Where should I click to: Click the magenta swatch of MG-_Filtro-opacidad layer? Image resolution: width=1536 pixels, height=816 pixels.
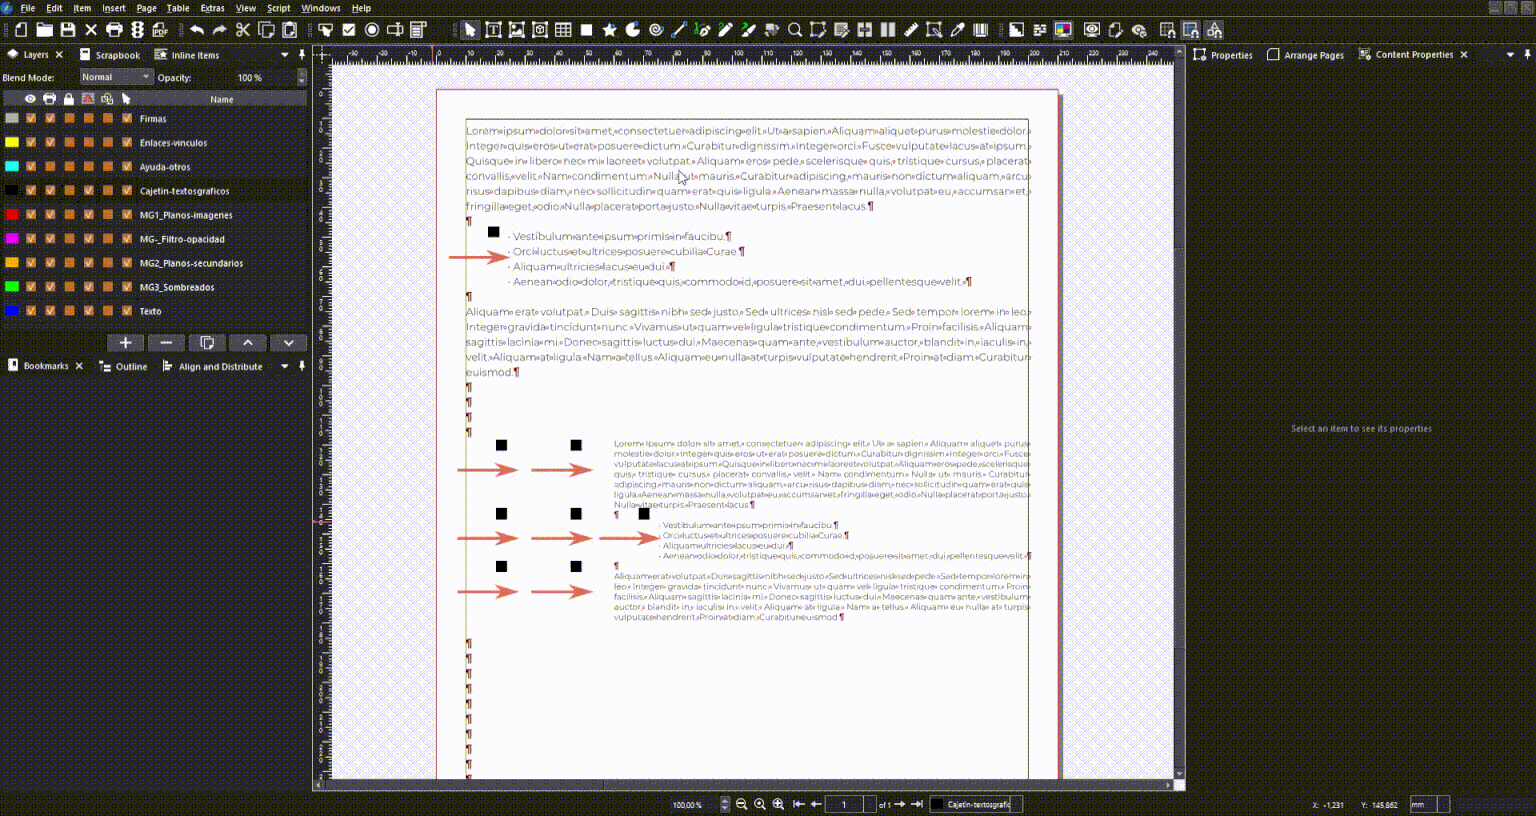pos(12,239)
